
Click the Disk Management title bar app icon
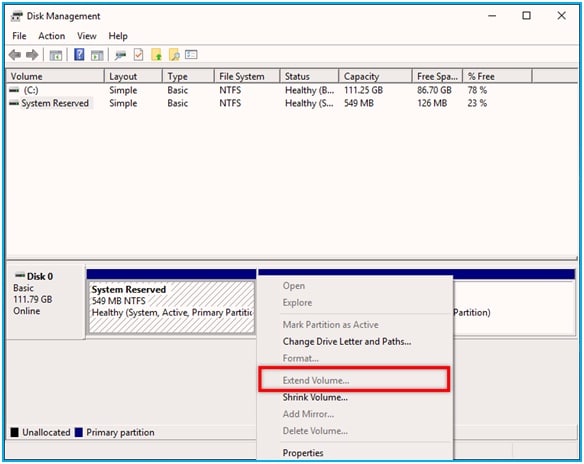coord(17,16)
